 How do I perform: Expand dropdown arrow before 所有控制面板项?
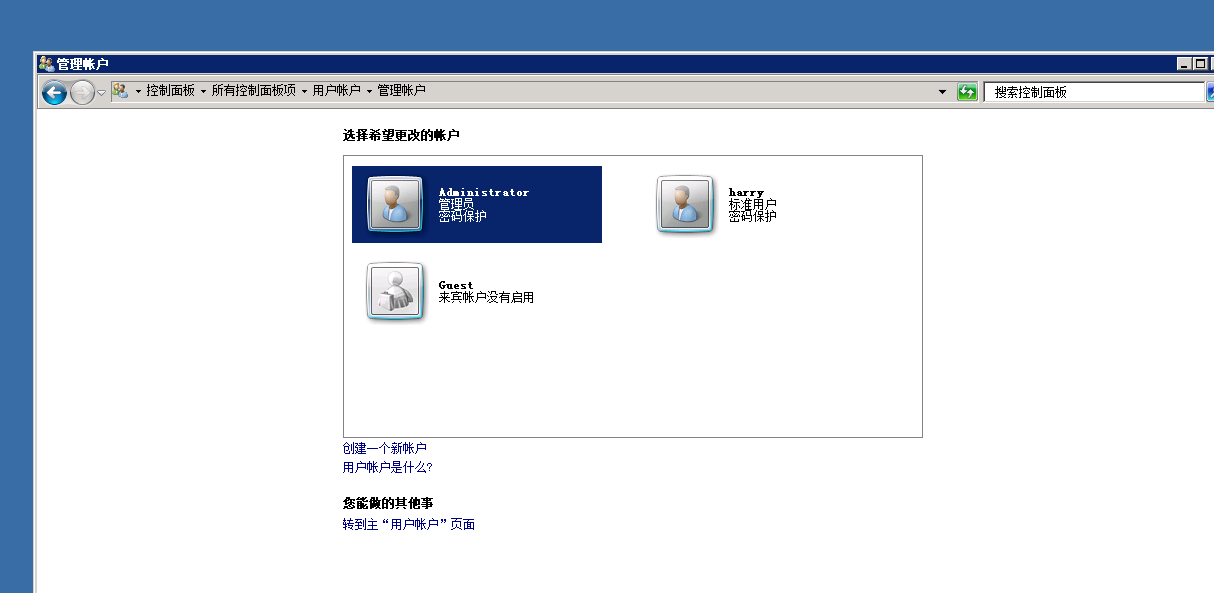click(203, 91)
